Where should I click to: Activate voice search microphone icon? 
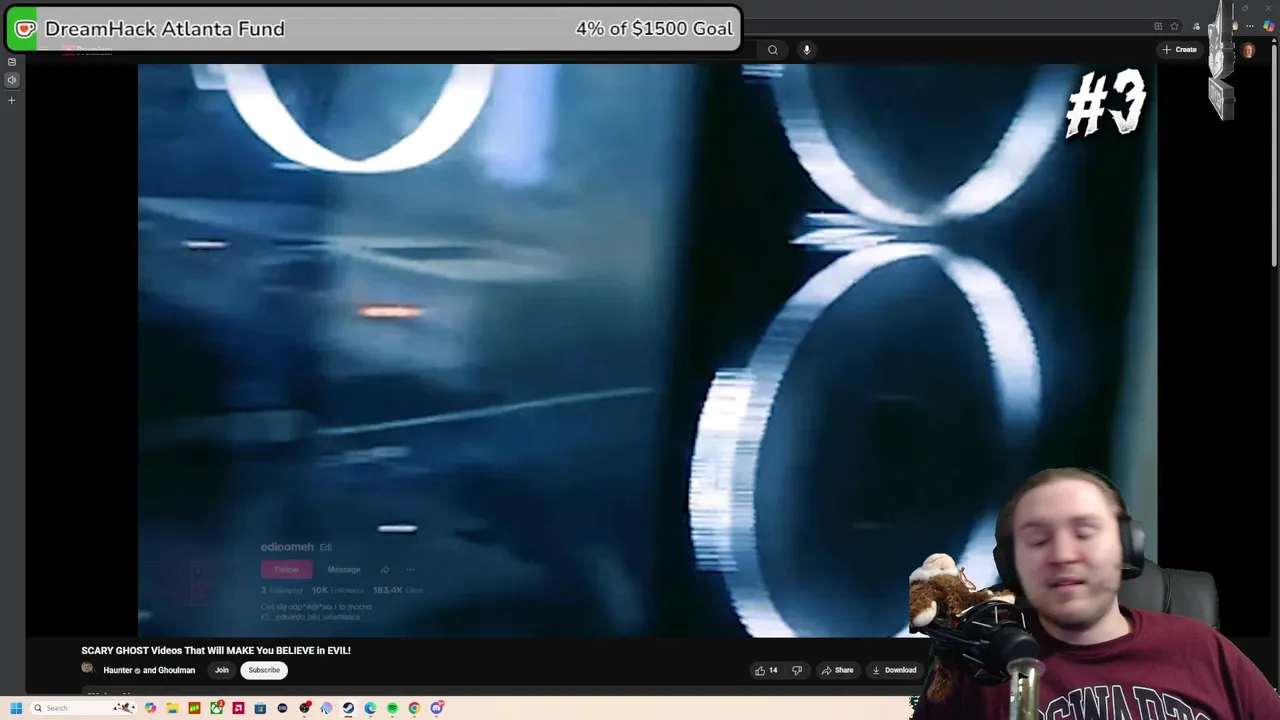806,49
